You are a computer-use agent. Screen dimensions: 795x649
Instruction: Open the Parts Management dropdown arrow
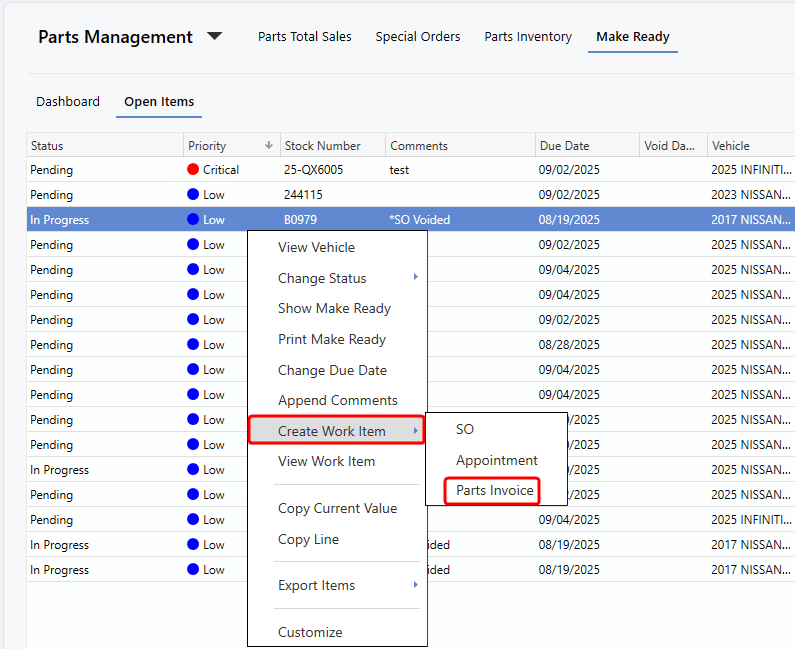(x=215, y=37)
